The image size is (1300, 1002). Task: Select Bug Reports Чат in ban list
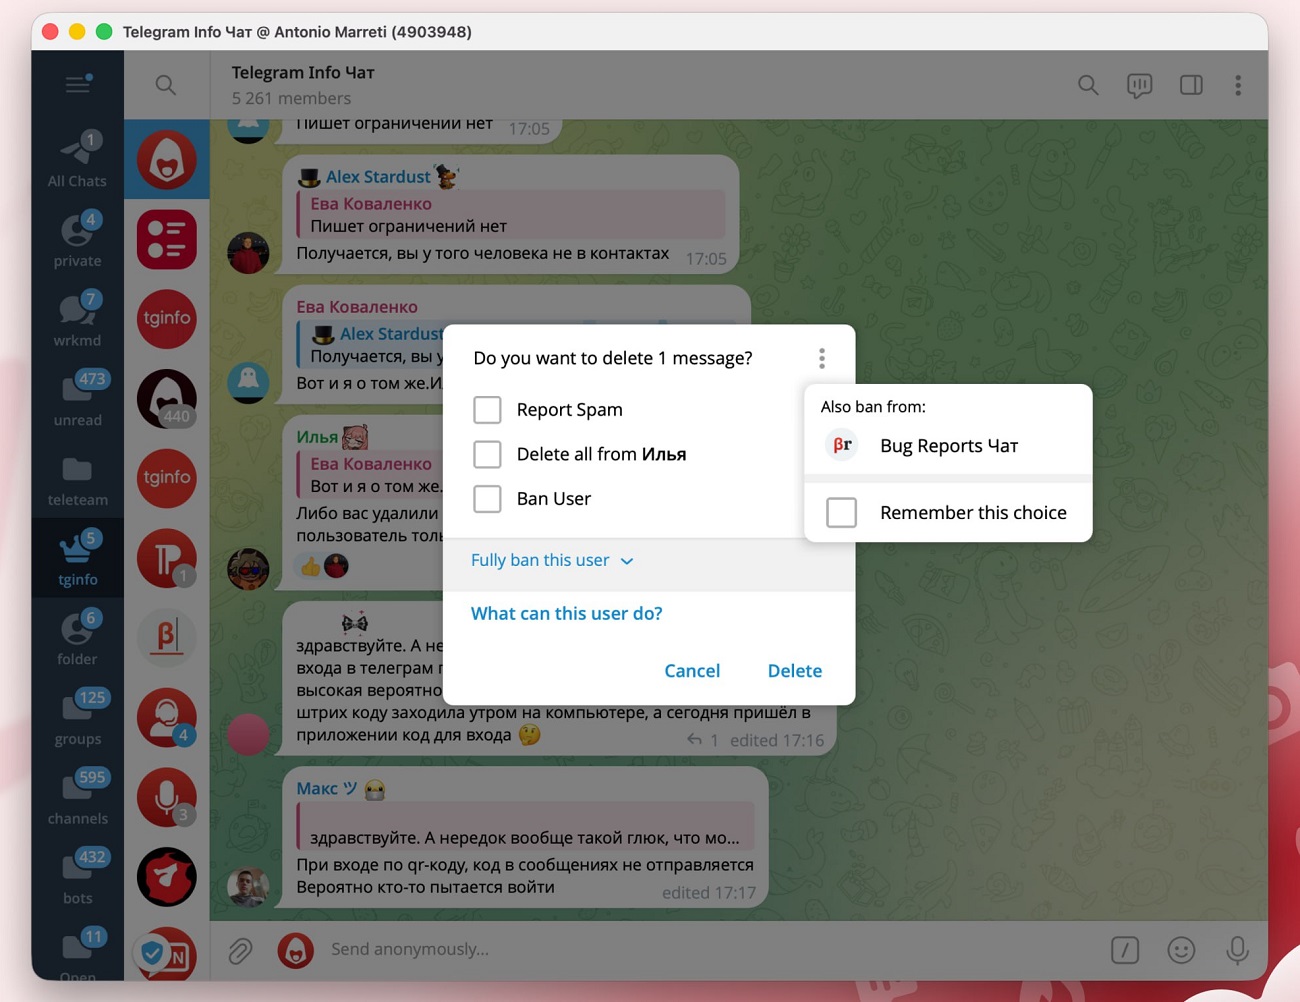947,446
